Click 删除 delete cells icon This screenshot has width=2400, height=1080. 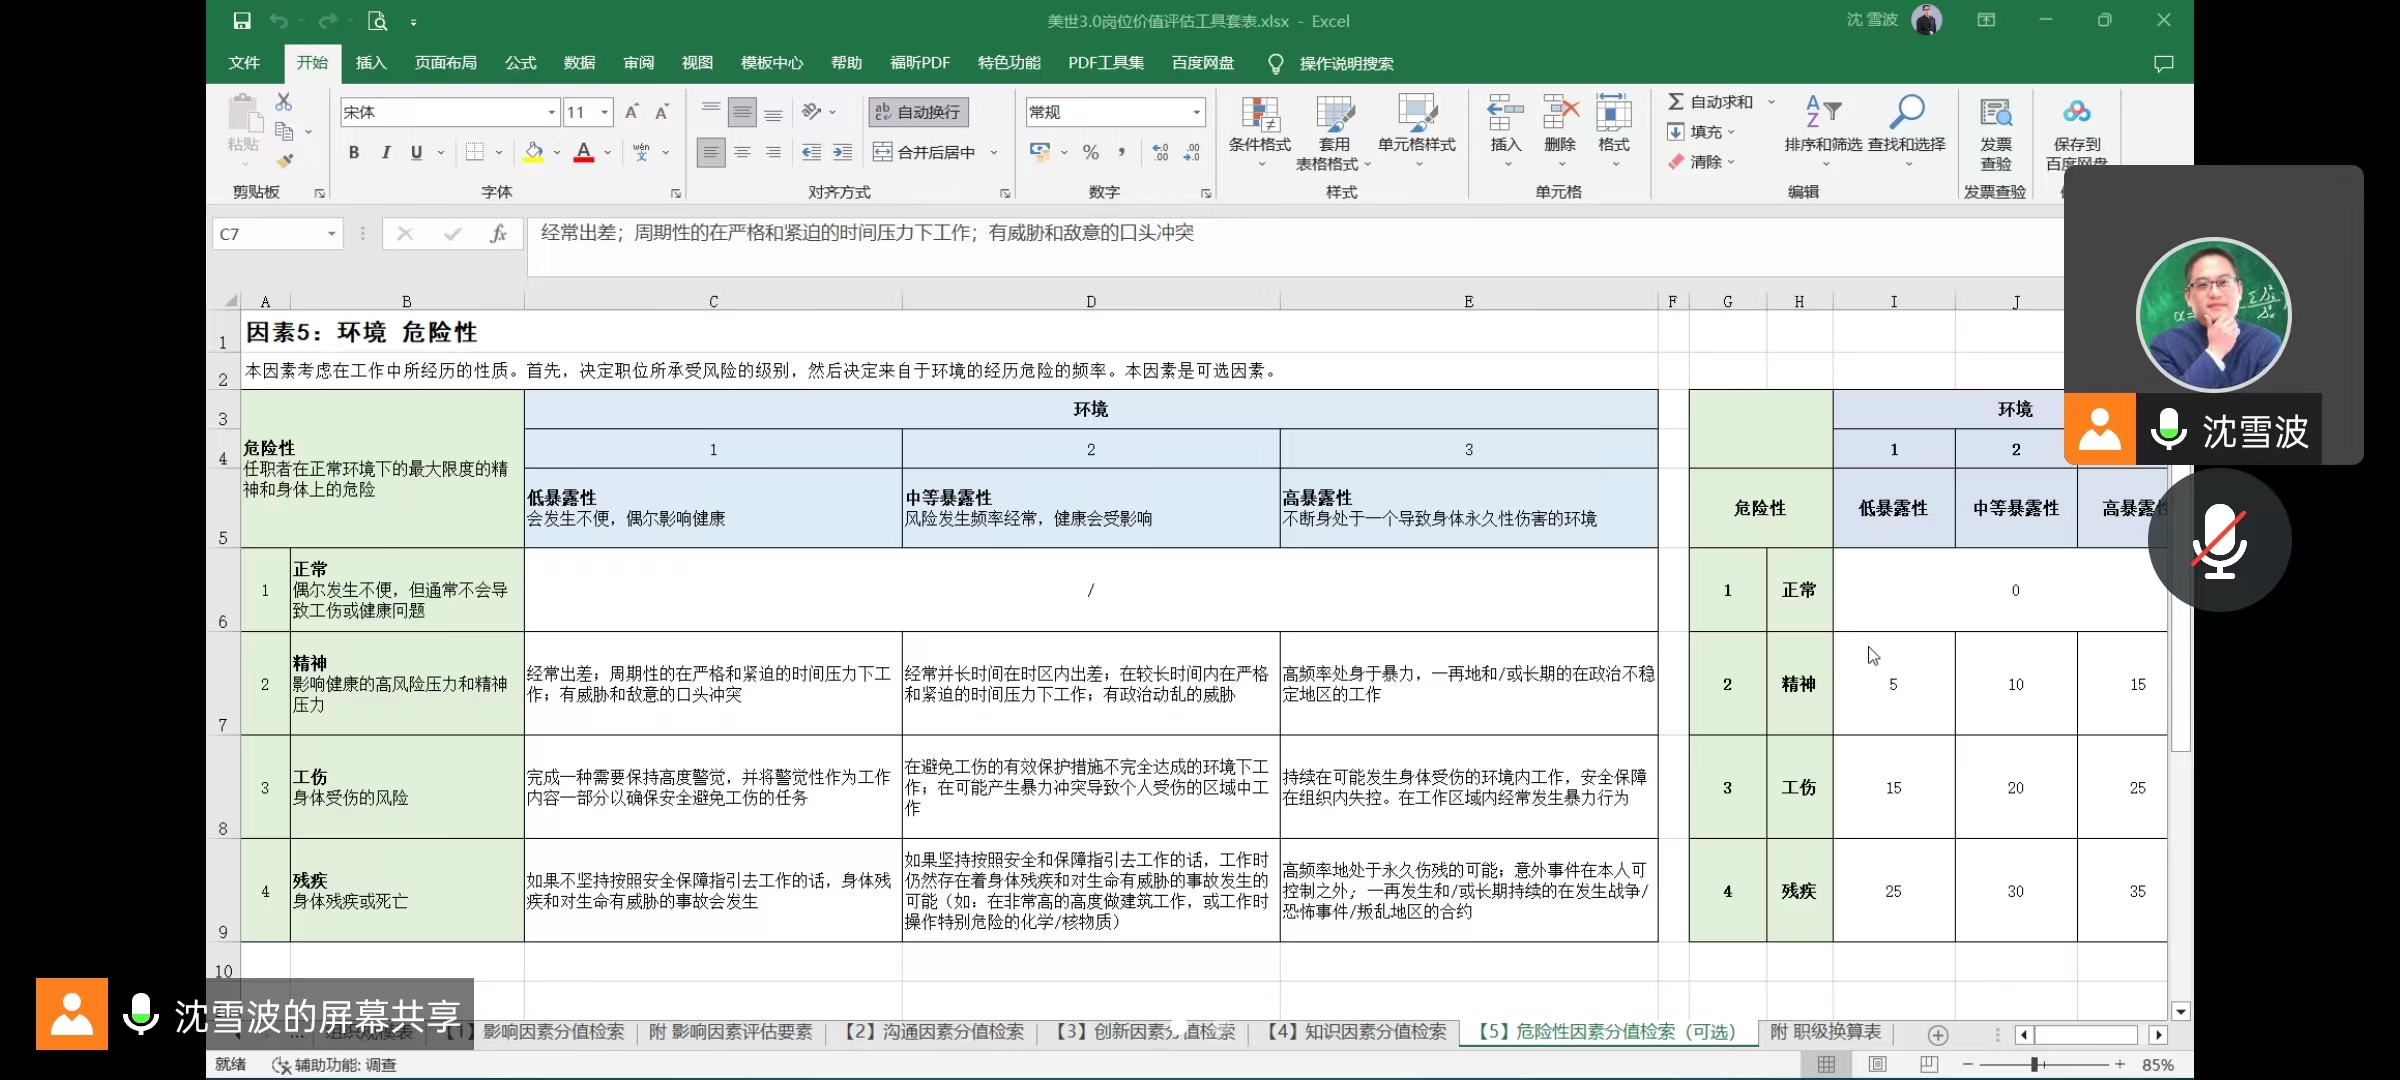(x=1560, y=130)
